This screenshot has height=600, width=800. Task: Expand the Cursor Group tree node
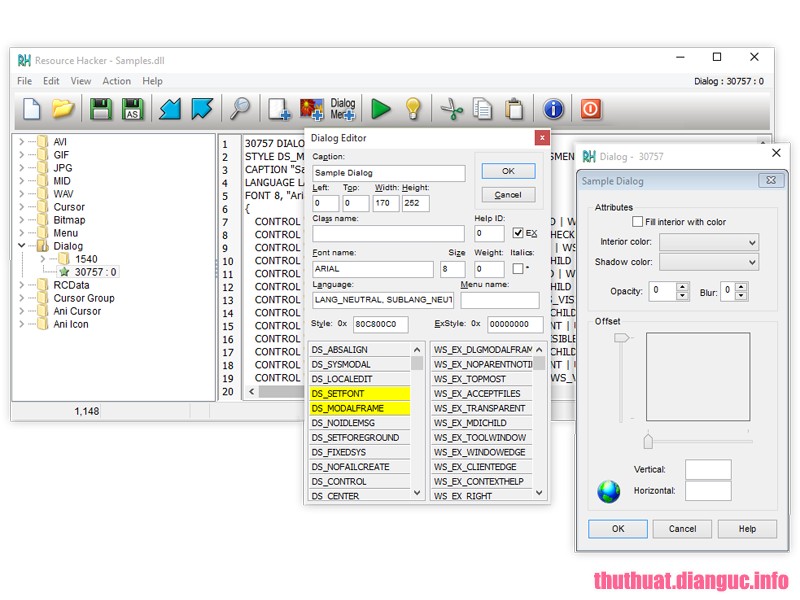[x=21, y=298]
